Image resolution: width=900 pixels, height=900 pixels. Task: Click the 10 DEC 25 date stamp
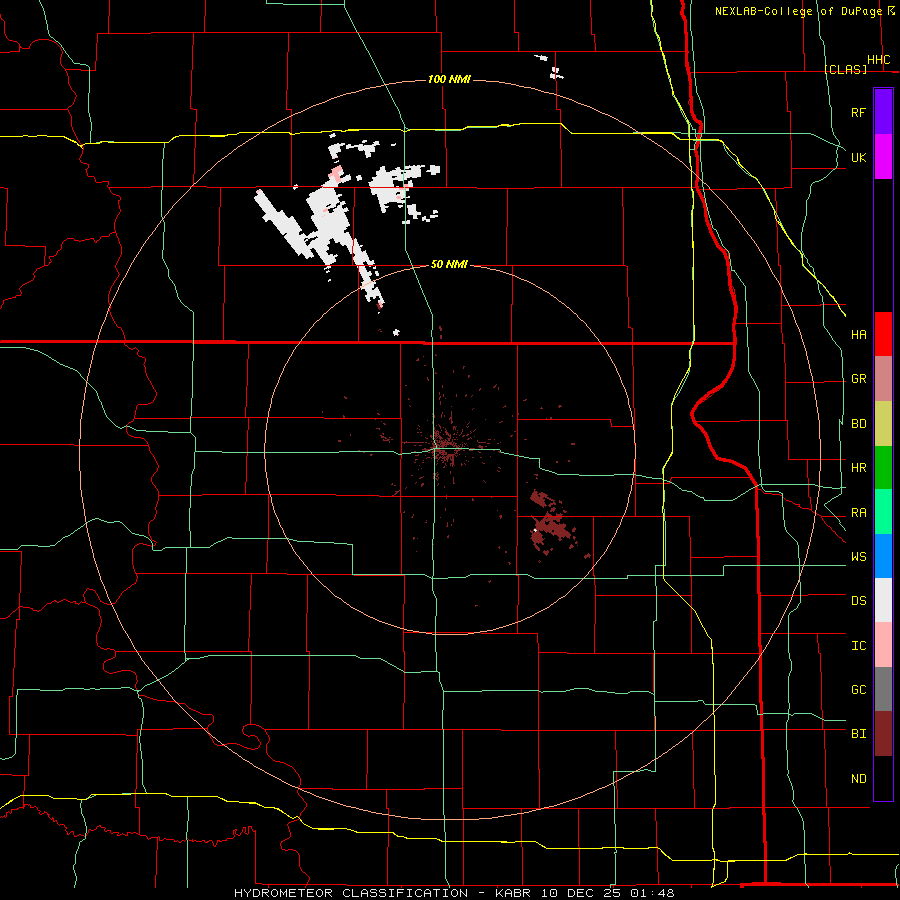pyautogui.click(x=581, y=893)
